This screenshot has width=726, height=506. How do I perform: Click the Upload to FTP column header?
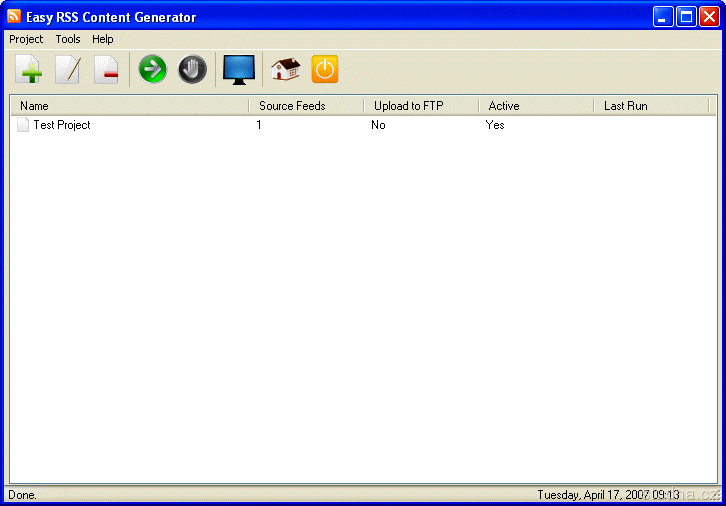420,105
